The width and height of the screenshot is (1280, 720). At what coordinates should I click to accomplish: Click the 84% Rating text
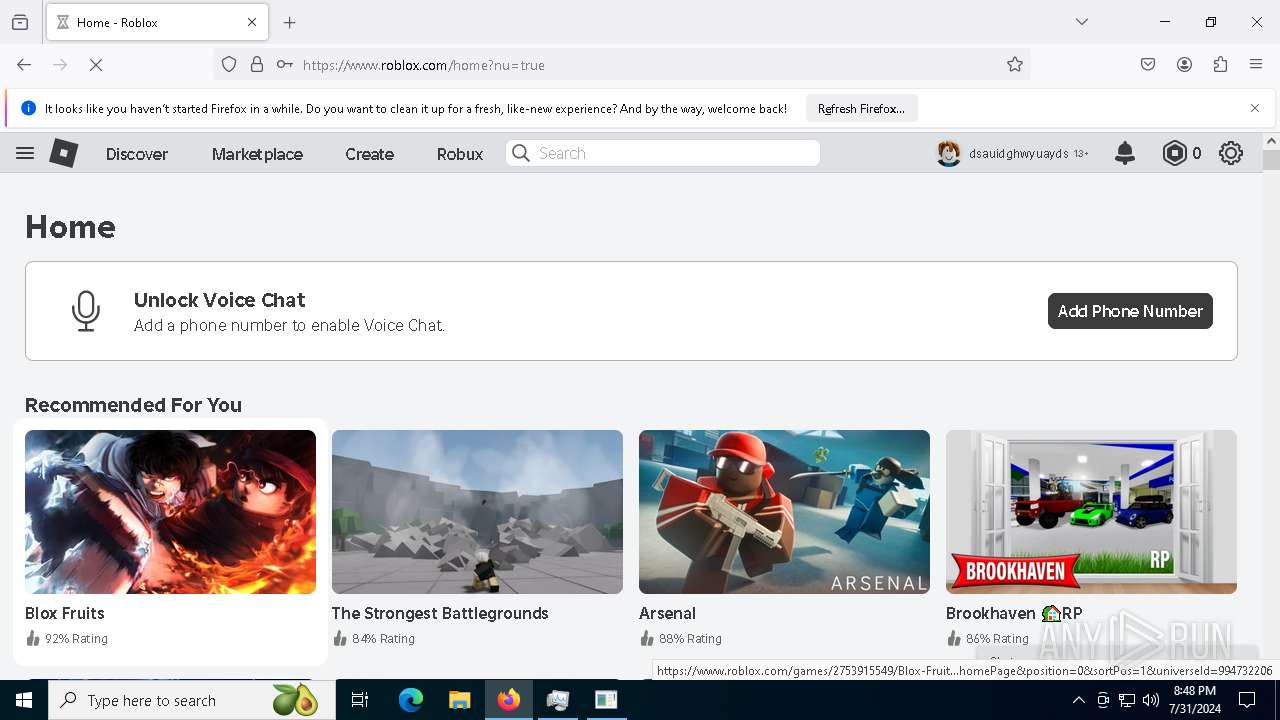[x=383, y=639]
